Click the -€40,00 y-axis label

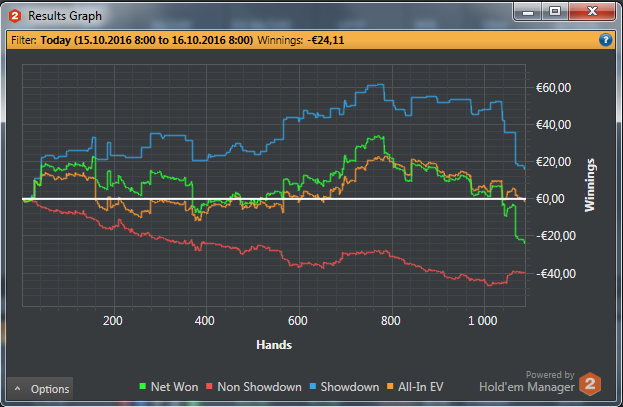point(556,273)
